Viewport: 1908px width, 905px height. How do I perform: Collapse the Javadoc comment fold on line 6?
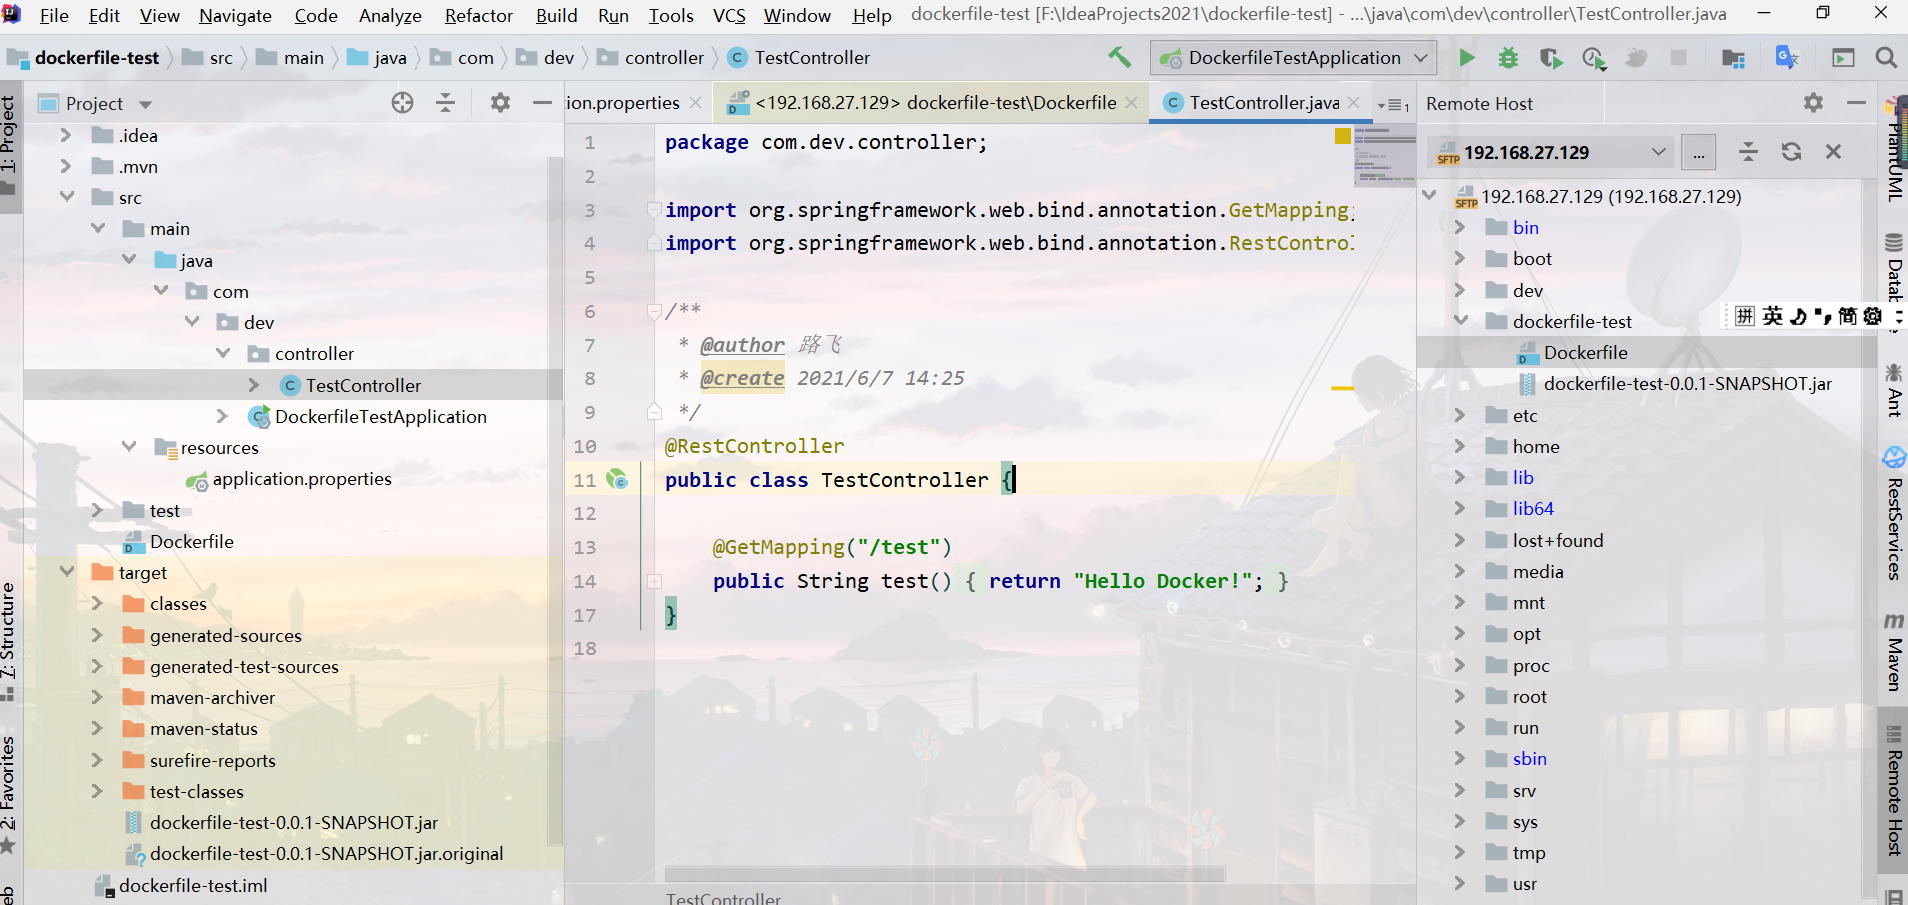(654, 311)
